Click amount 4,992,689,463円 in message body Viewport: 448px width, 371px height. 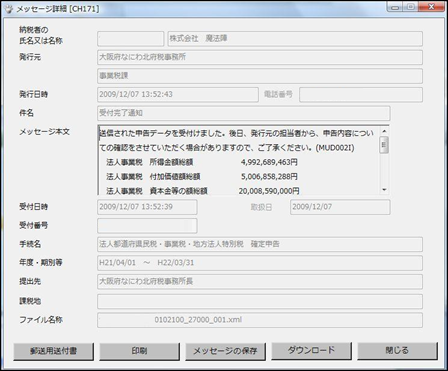269,162
